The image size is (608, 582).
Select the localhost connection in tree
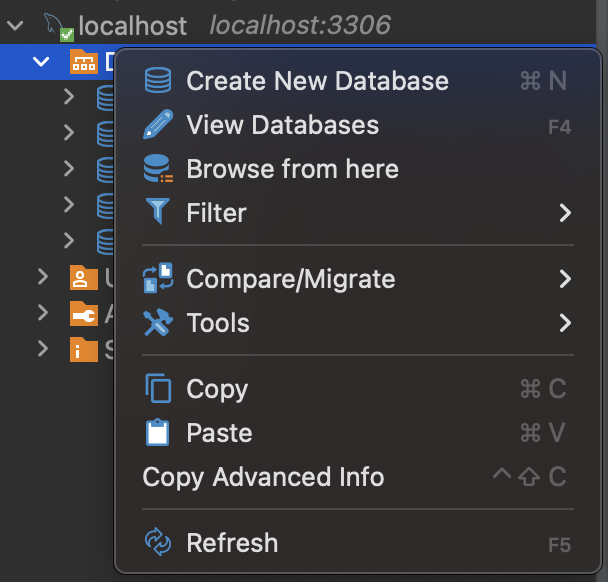132,25
